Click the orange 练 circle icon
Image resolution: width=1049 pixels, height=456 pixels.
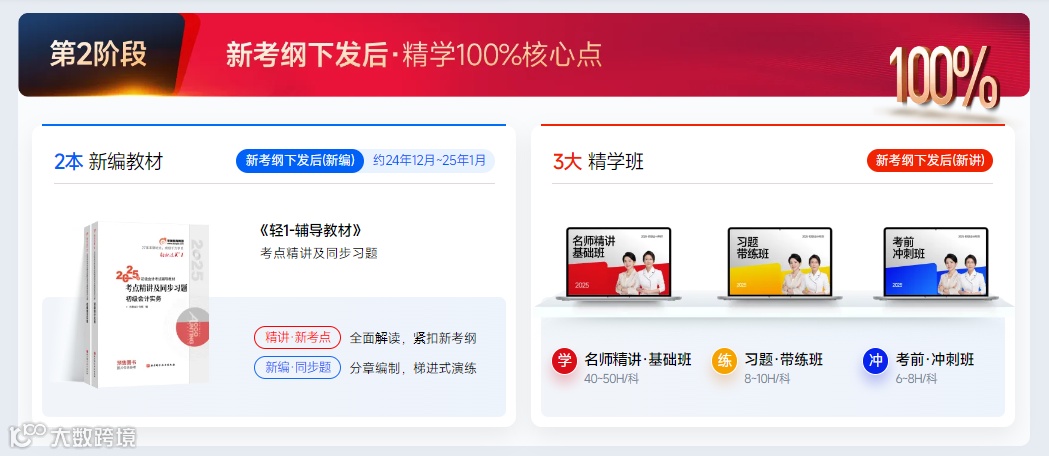[724, 361]
